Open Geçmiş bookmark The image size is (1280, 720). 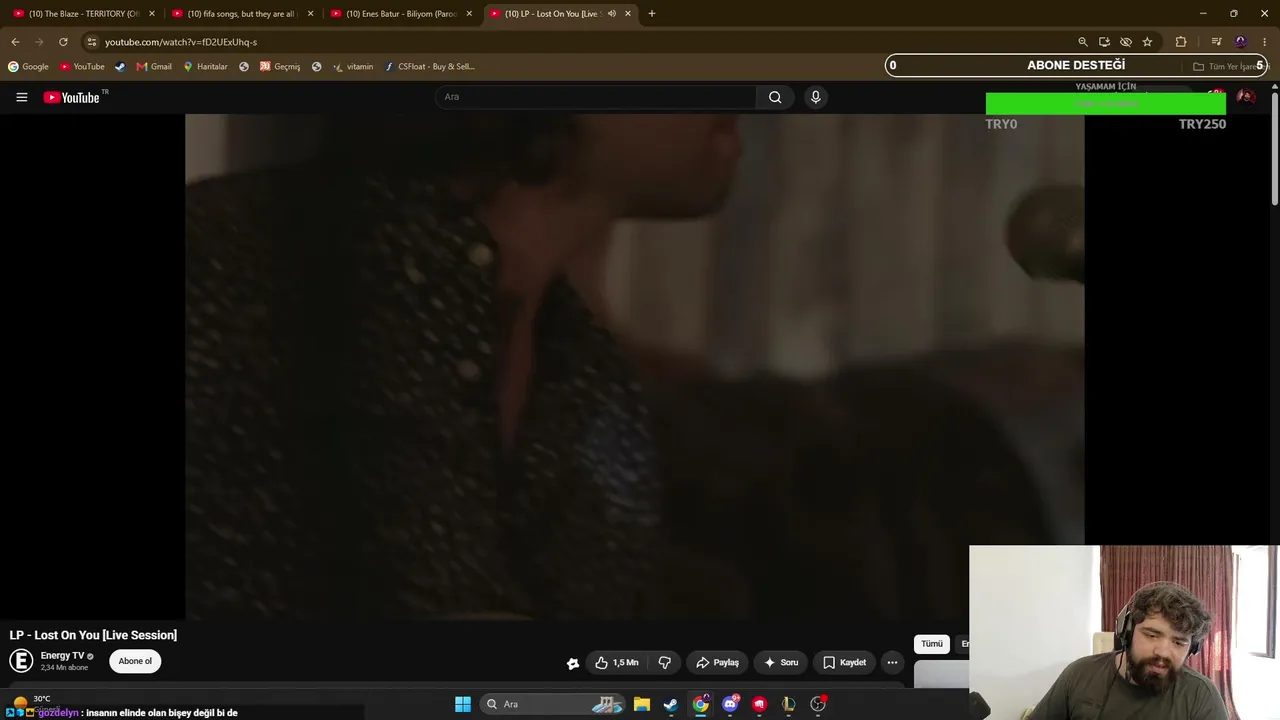click(280, 67)
